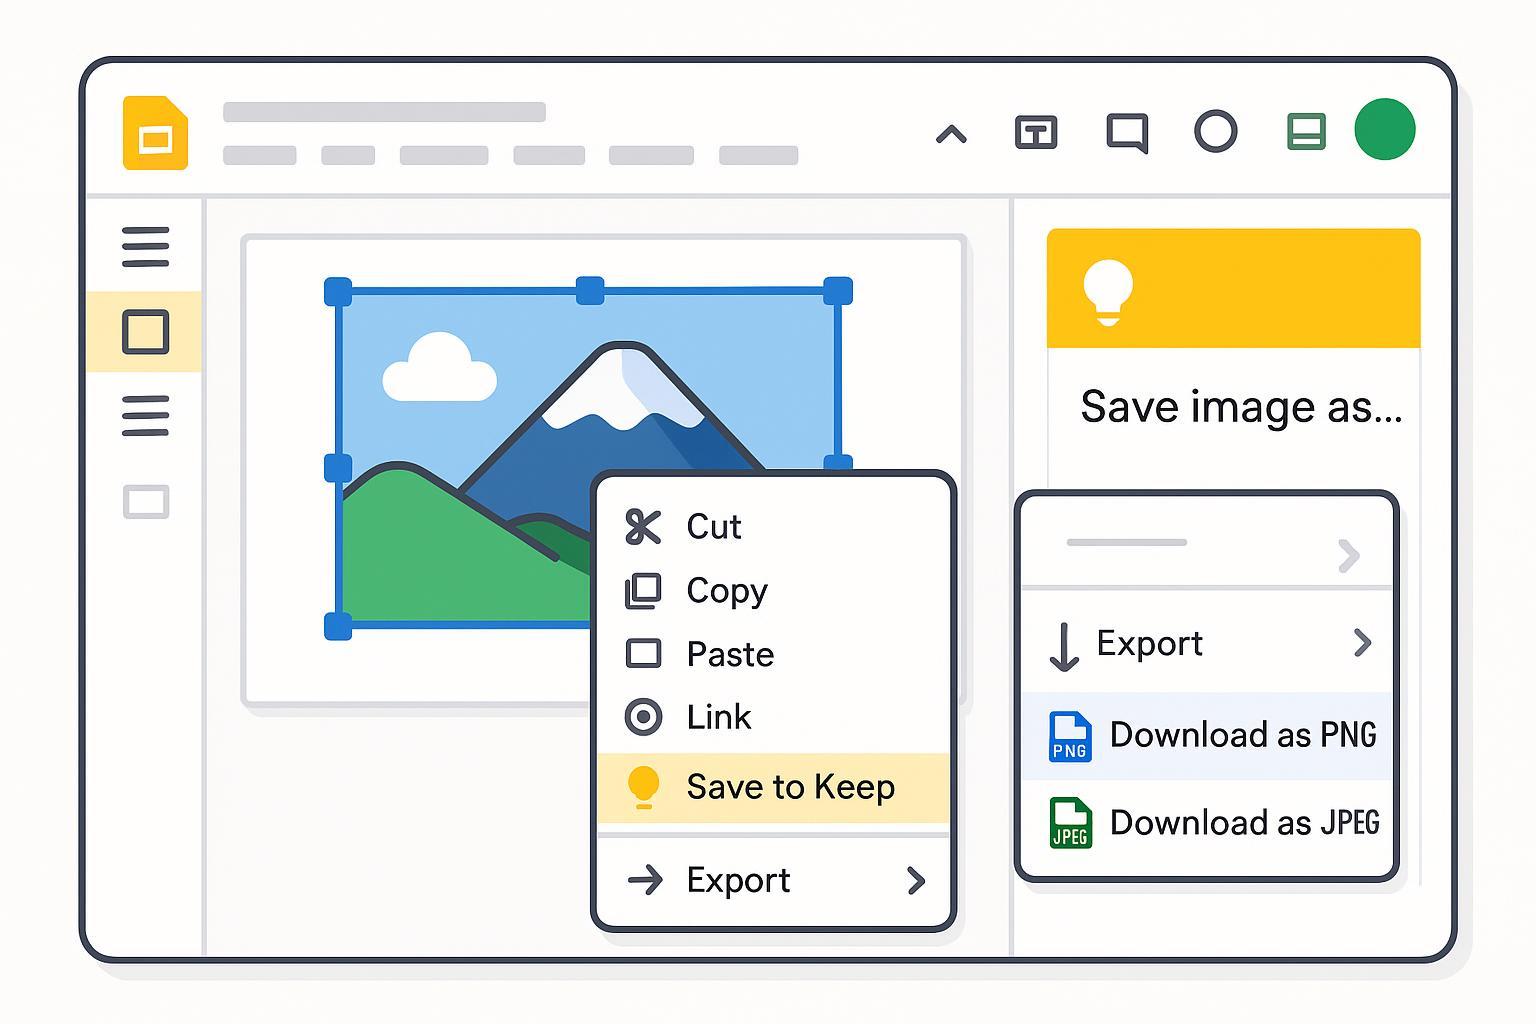Expand the Export submenu arrow in context menu
Image resolution: width=1536 pixels, height=1024 pixels.
tap(915, 880)
